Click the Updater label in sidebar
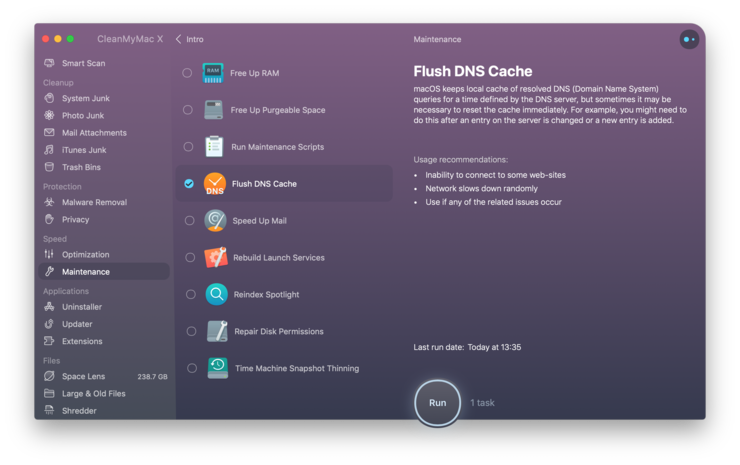The image size is (740, 465). tap(77, 324)
